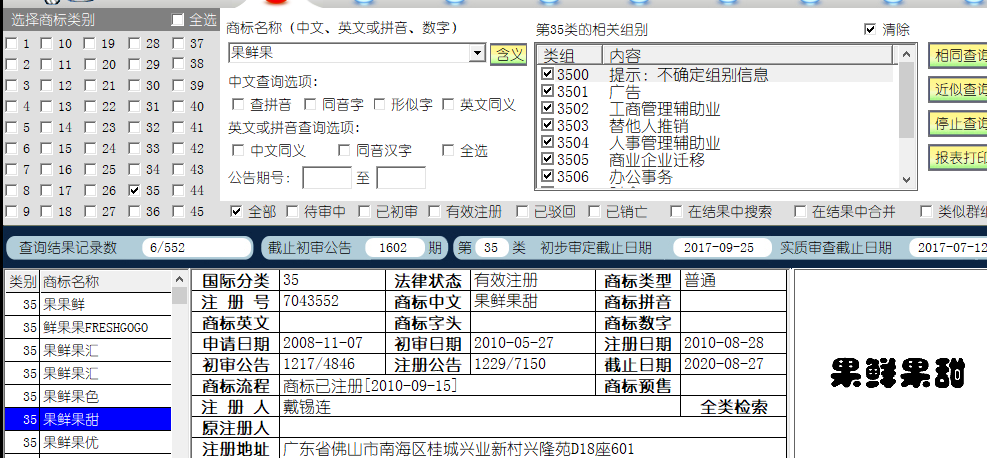Select result row 鲜果果FRESHGOGO

click(x=88, y=327)
